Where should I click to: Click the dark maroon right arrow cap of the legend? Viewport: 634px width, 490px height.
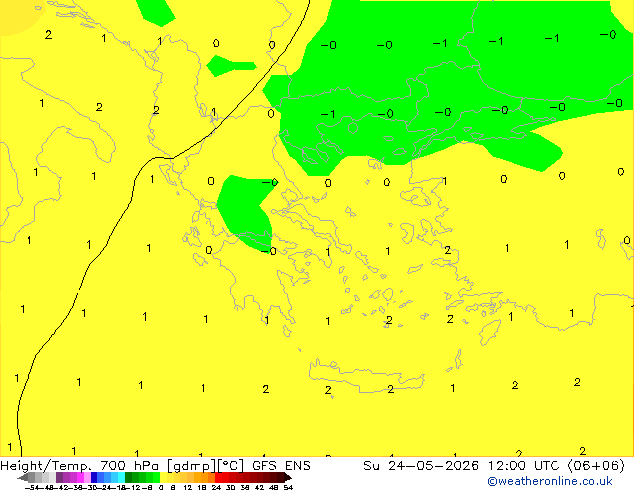[288, 477]
